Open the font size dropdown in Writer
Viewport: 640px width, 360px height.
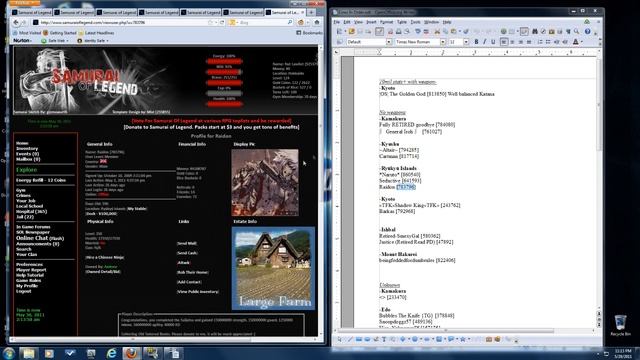[466, 42]
